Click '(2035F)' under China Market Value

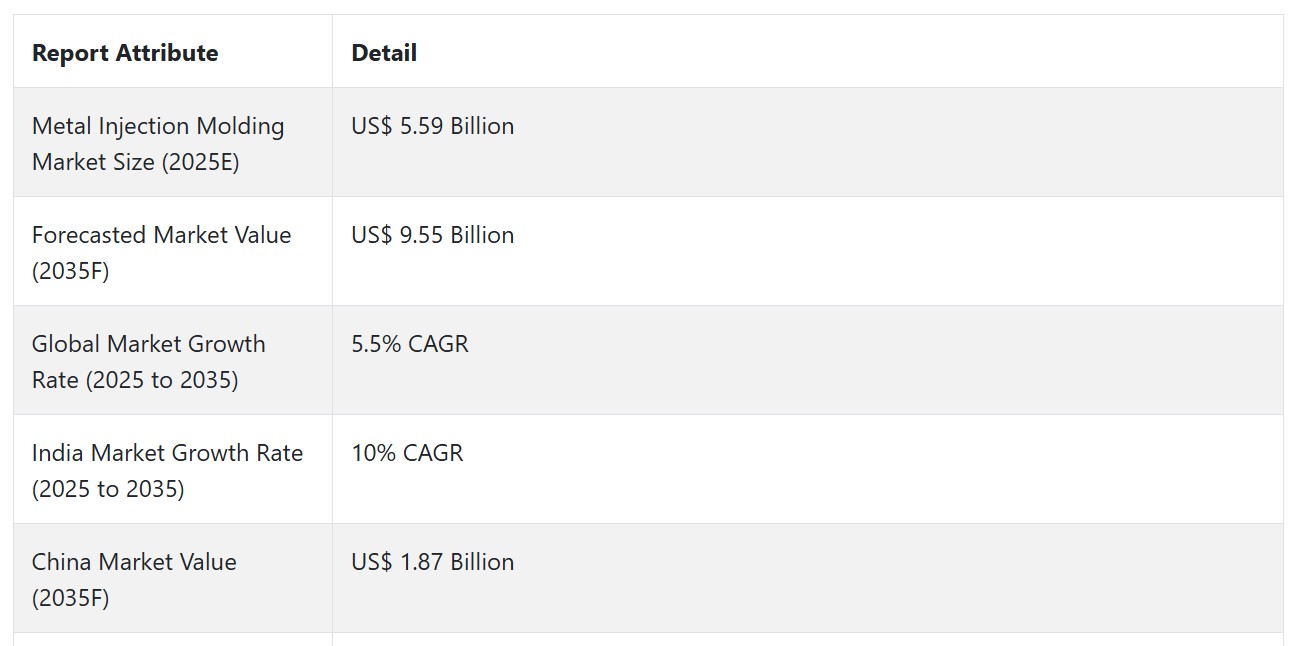coord(71,598)
